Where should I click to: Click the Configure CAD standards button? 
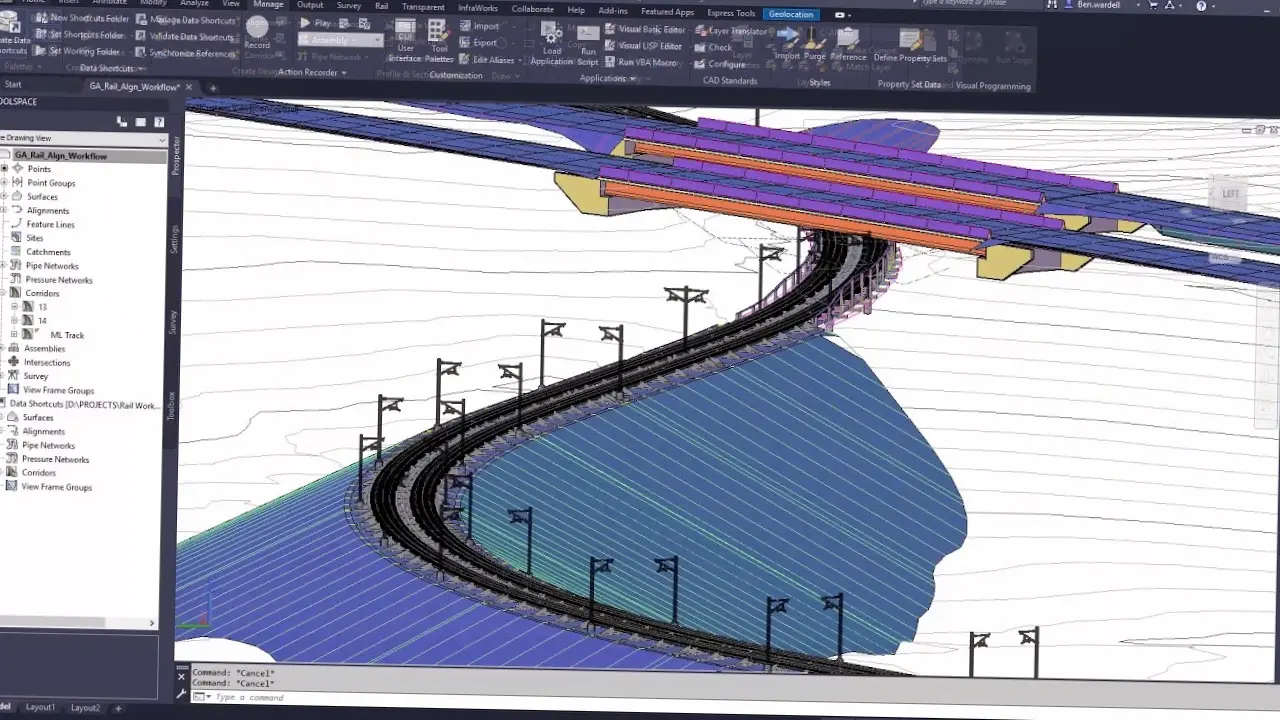tap(720, 64)
